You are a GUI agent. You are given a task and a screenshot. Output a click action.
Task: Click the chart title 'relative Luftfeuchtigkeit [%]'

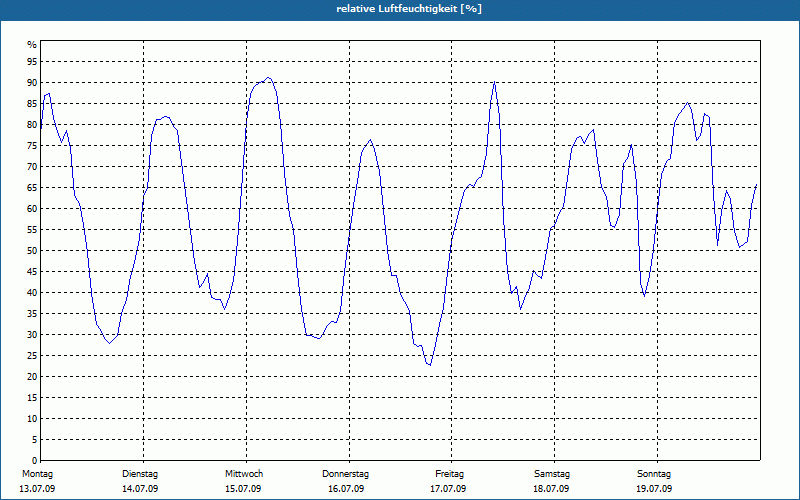click(x=409, y=9)
